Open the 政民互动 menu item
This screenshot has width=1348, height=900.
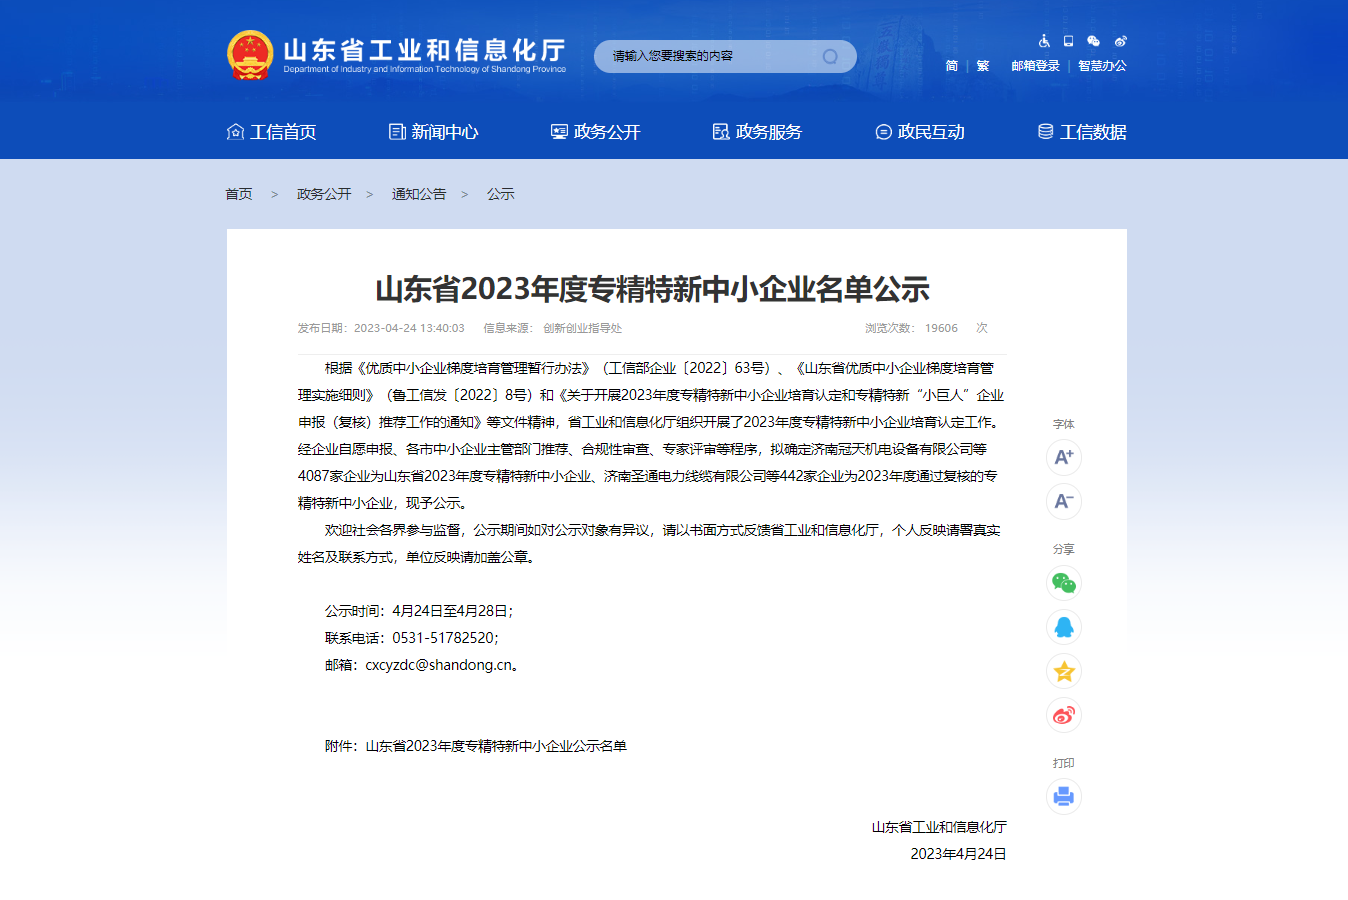pos(931,132)
